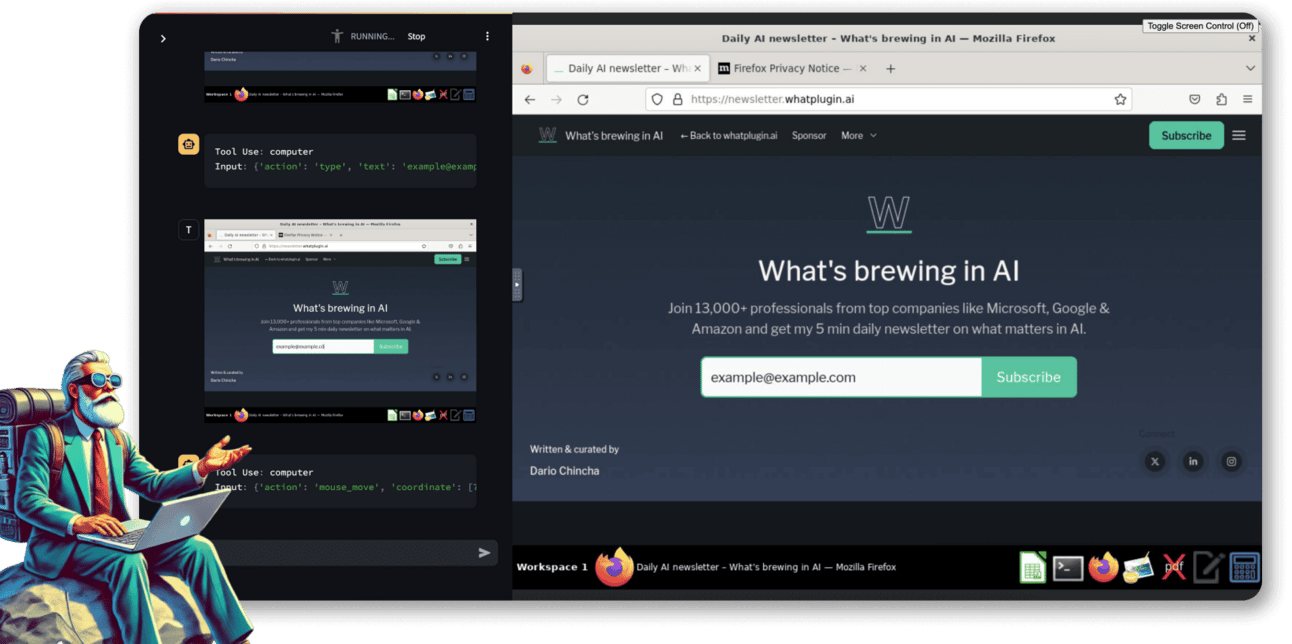Click the W logo in site navbar
Screen dimensions: 1292x644
pyautogui.click(x=547, y=135)
